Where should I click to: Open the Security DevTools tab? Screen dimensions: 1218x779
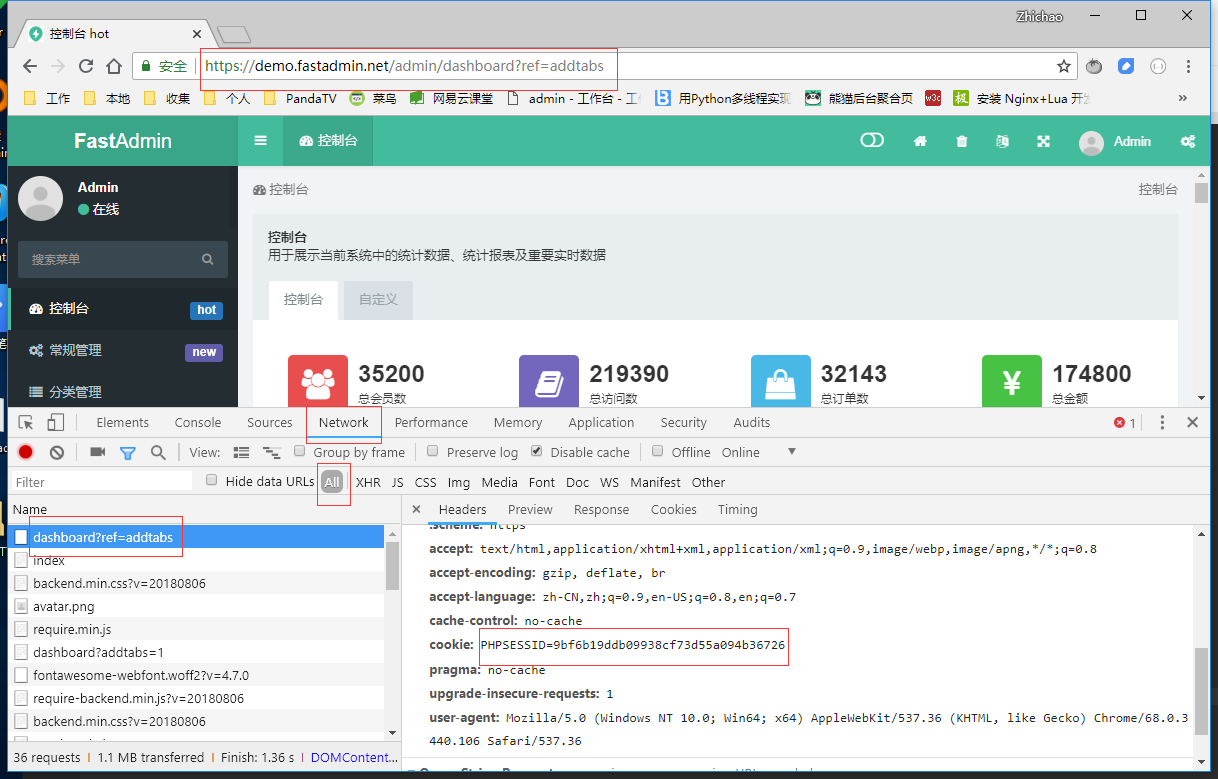683,423
